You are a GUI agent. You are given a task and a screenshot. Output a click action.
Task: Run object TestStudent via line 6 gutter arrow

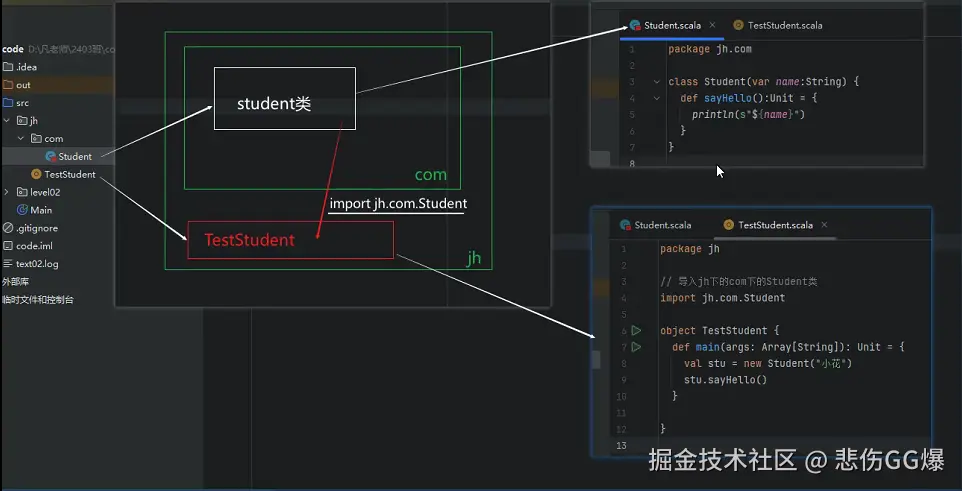click(636, 330)
